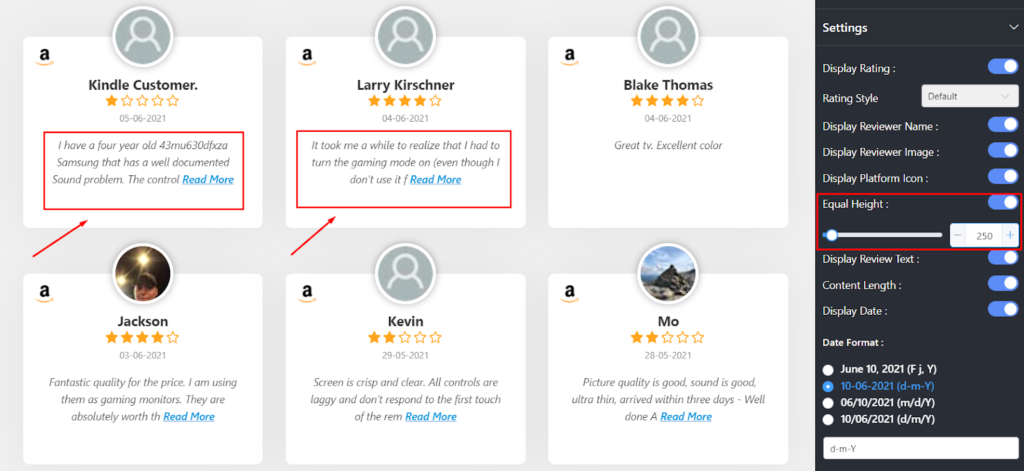Click Larry Kirschner's avatar placeholder icon
The width and height of the screenshot is (1024, 471).
(x=405, y=37)
